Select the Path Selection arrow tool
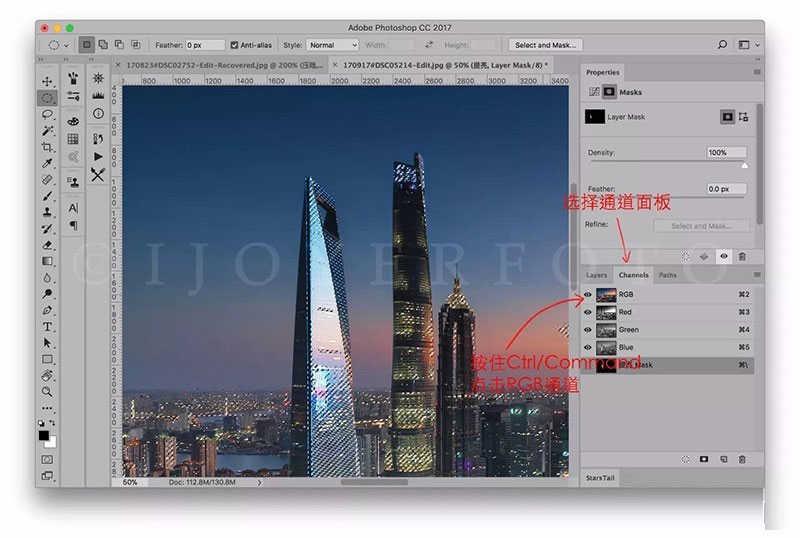This screenshot has width=800, height=538. tap(47, 343)
